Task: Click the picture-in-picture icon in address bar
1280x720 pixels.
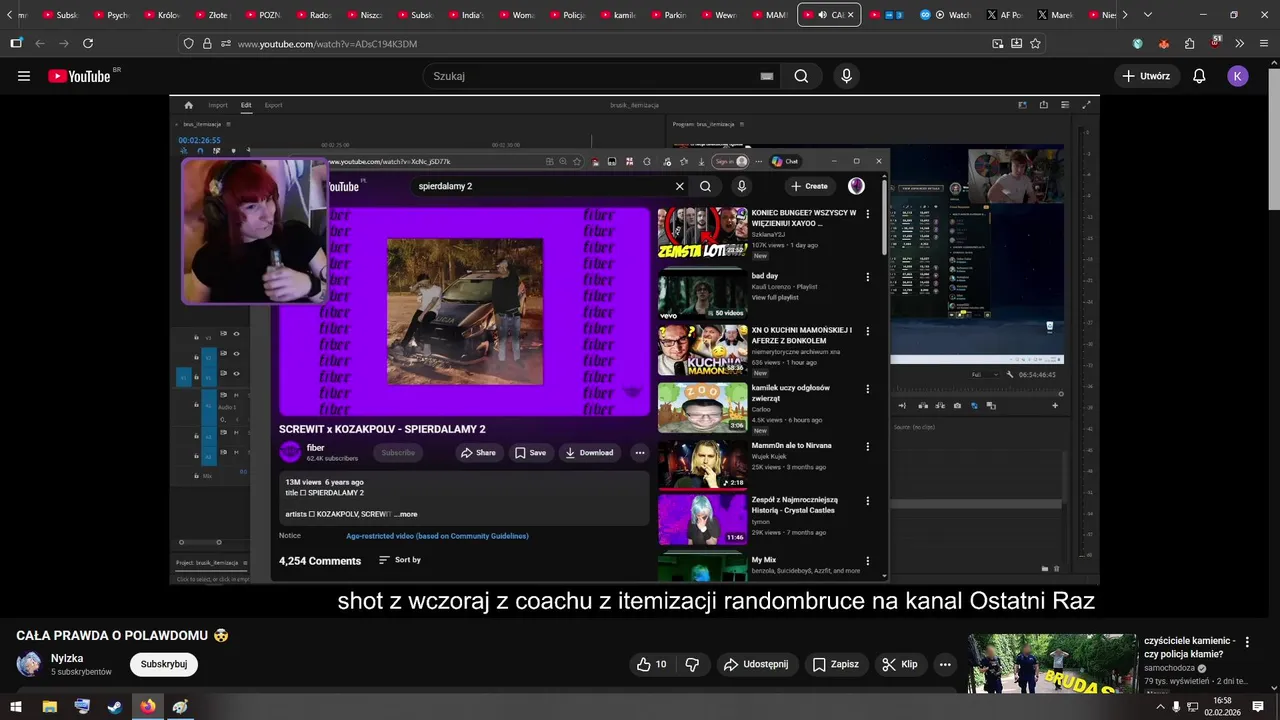Action: [x=997, y=44]
